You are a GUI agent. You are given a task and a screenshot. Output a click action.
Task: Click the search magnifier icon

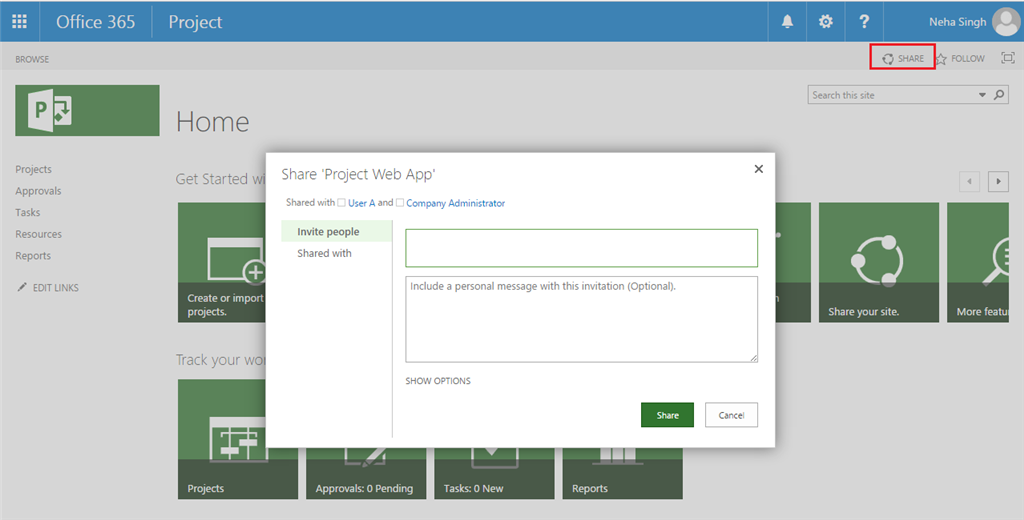999,95
